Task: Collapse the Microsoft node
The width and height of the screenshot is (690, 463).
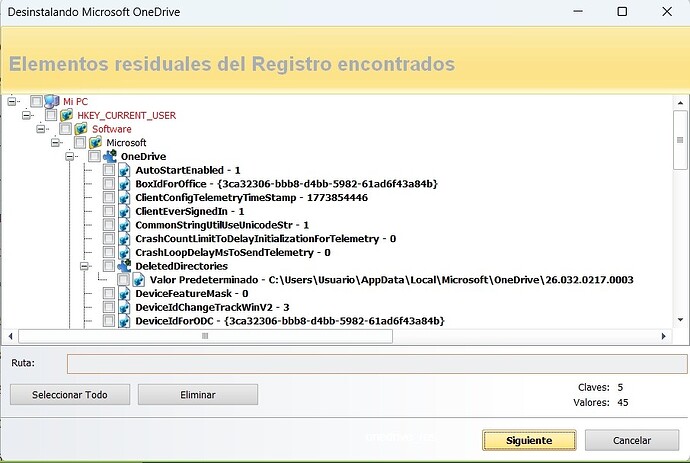Action: click(55, 142)
